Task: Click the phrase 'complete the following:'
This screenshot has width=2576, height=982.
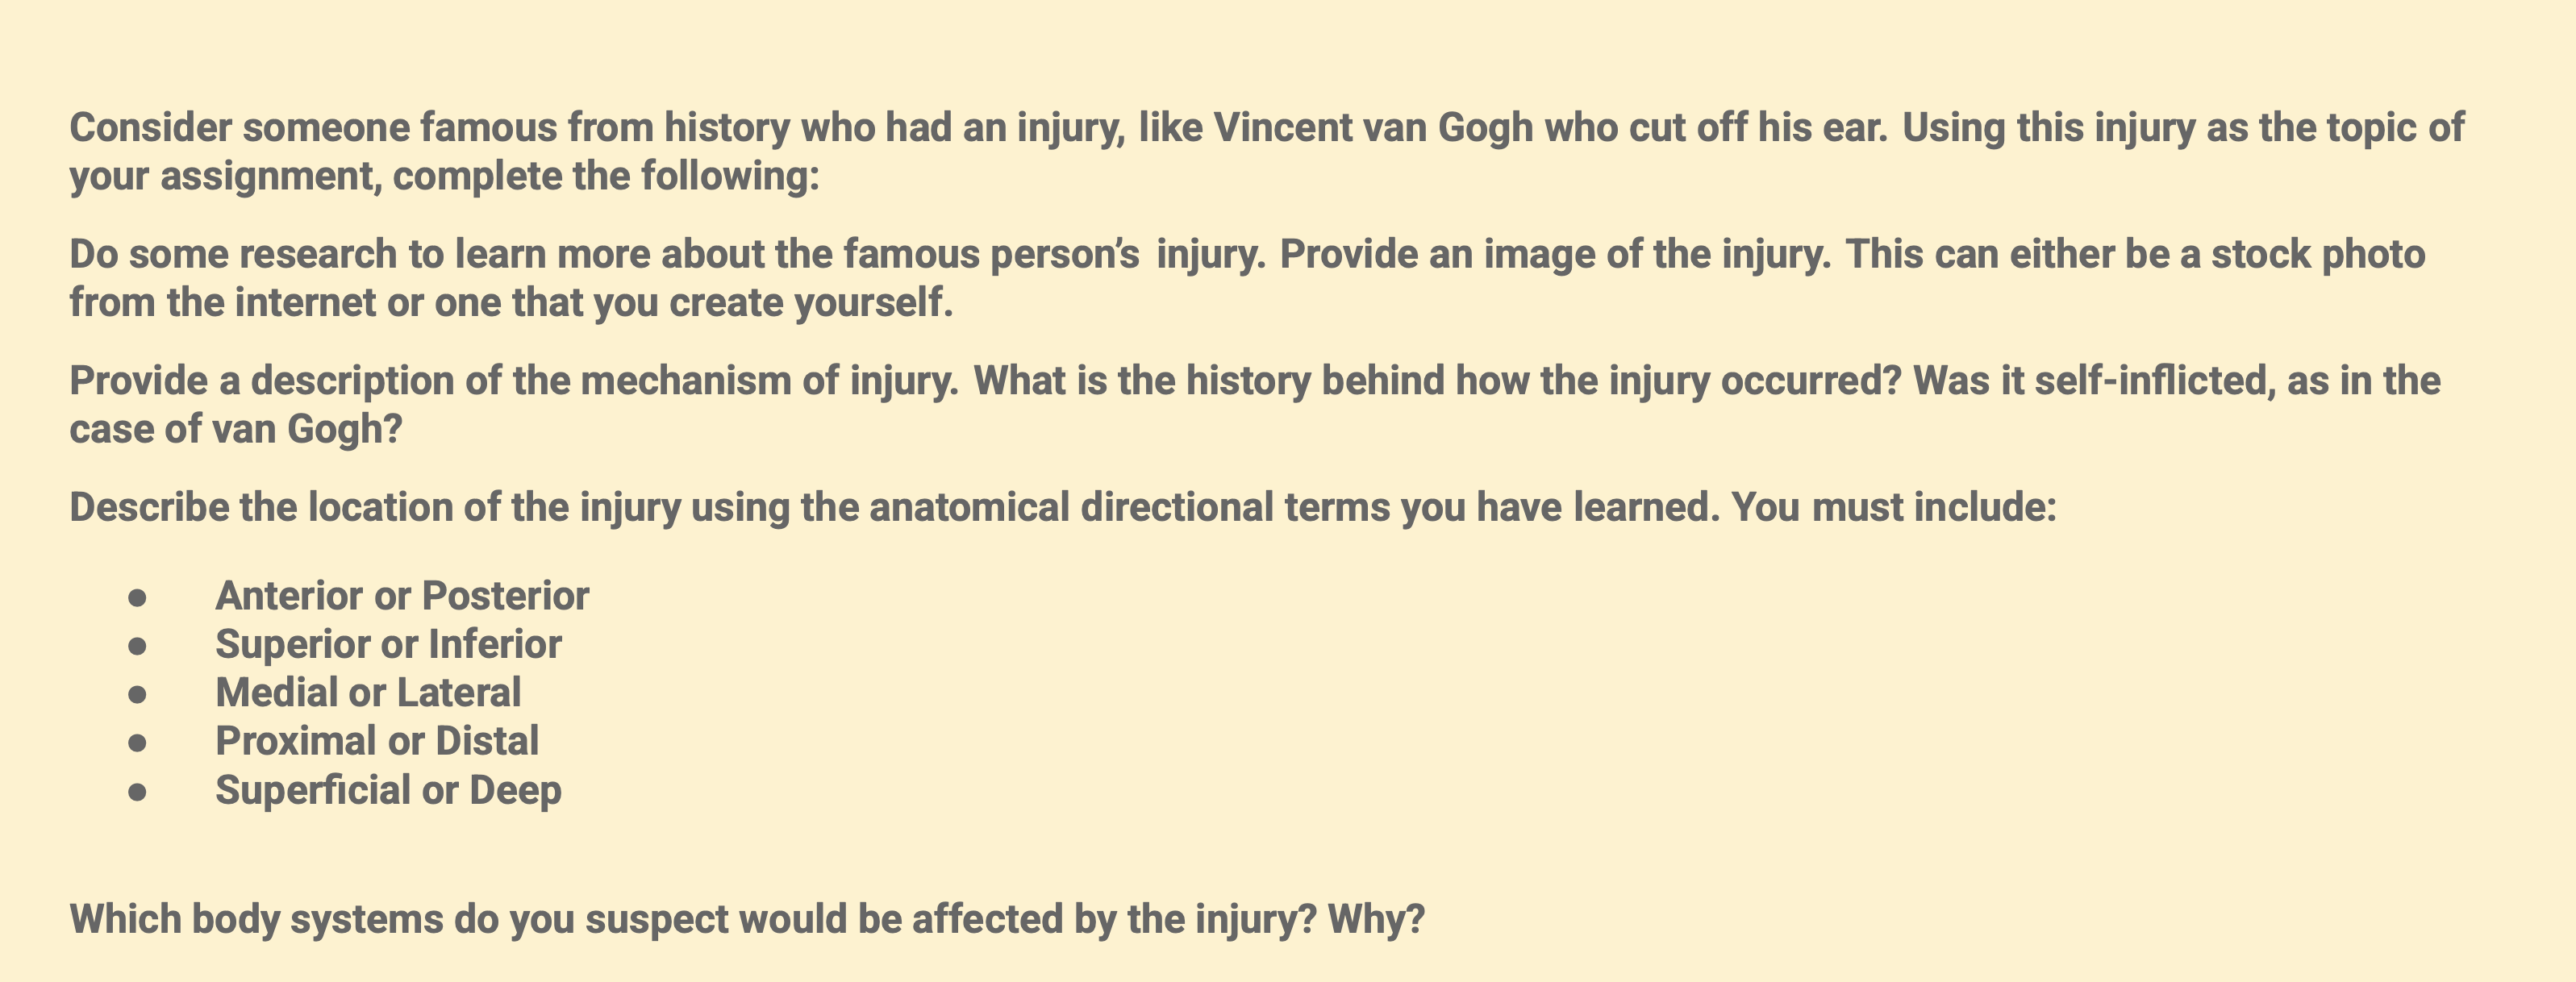Action: coord(606,176)
